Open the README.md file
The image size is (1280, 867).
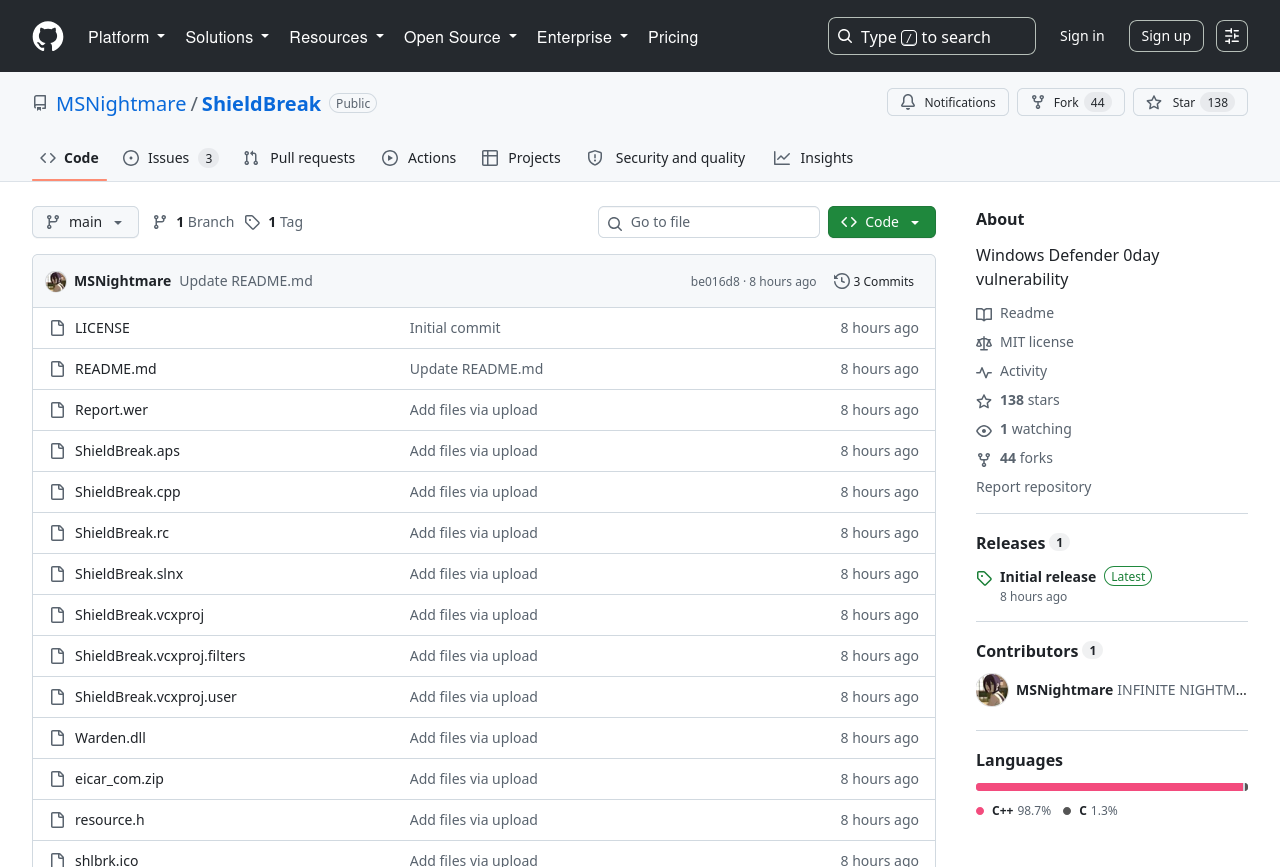coord(116,369)
